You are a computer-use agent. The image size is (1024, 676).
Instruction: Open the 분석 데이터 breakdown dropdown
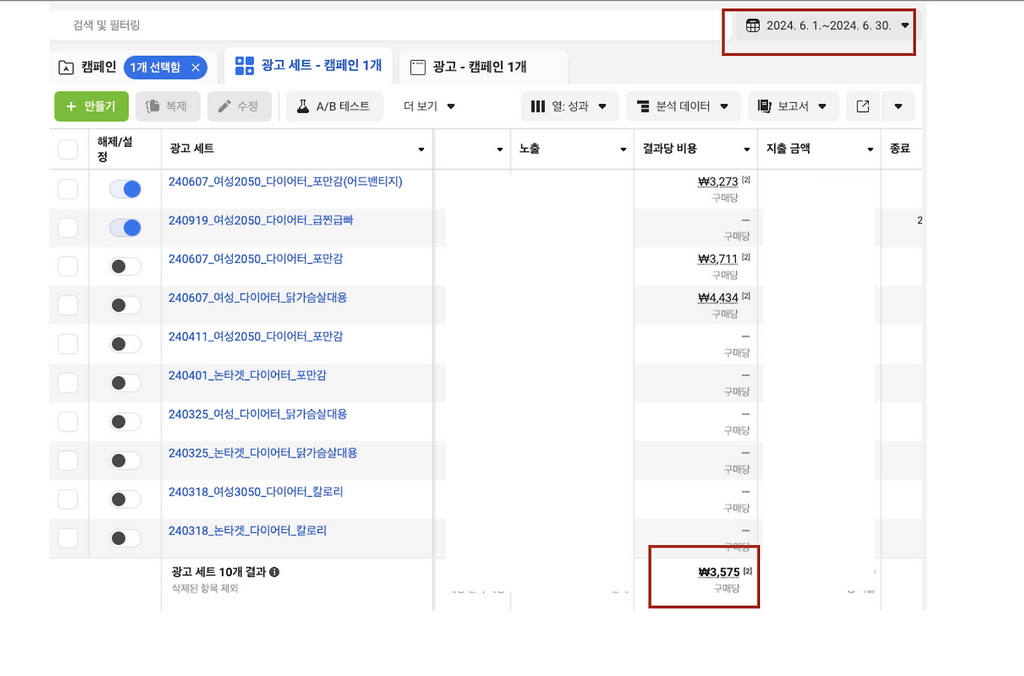[683, 106]
